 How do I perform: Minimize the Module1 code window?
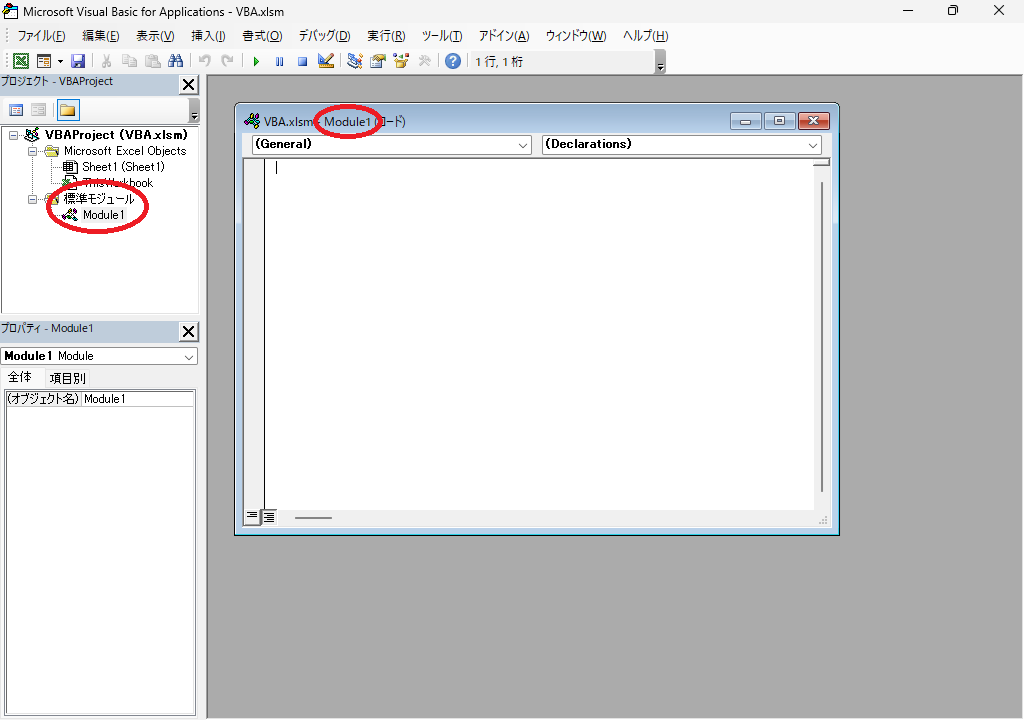(746, 121)
